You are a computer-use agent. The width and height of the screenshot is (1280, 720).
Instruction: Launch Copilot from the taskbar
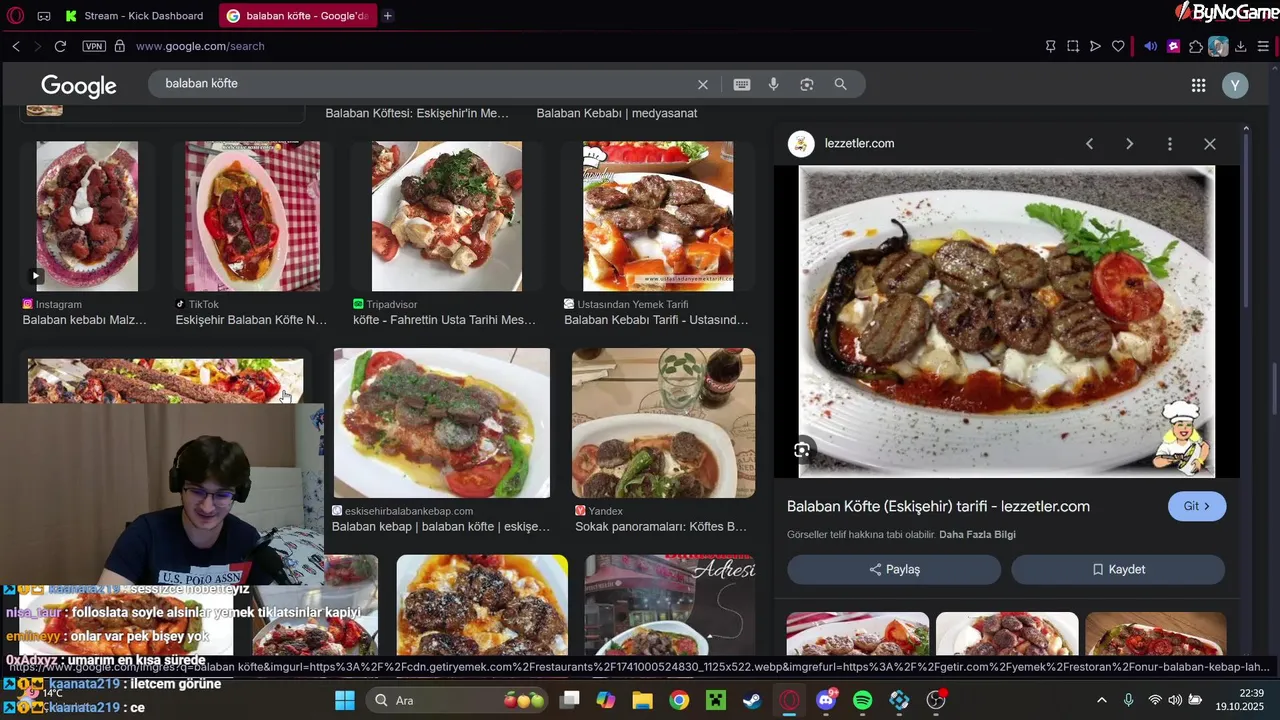[x=606, y=700]
